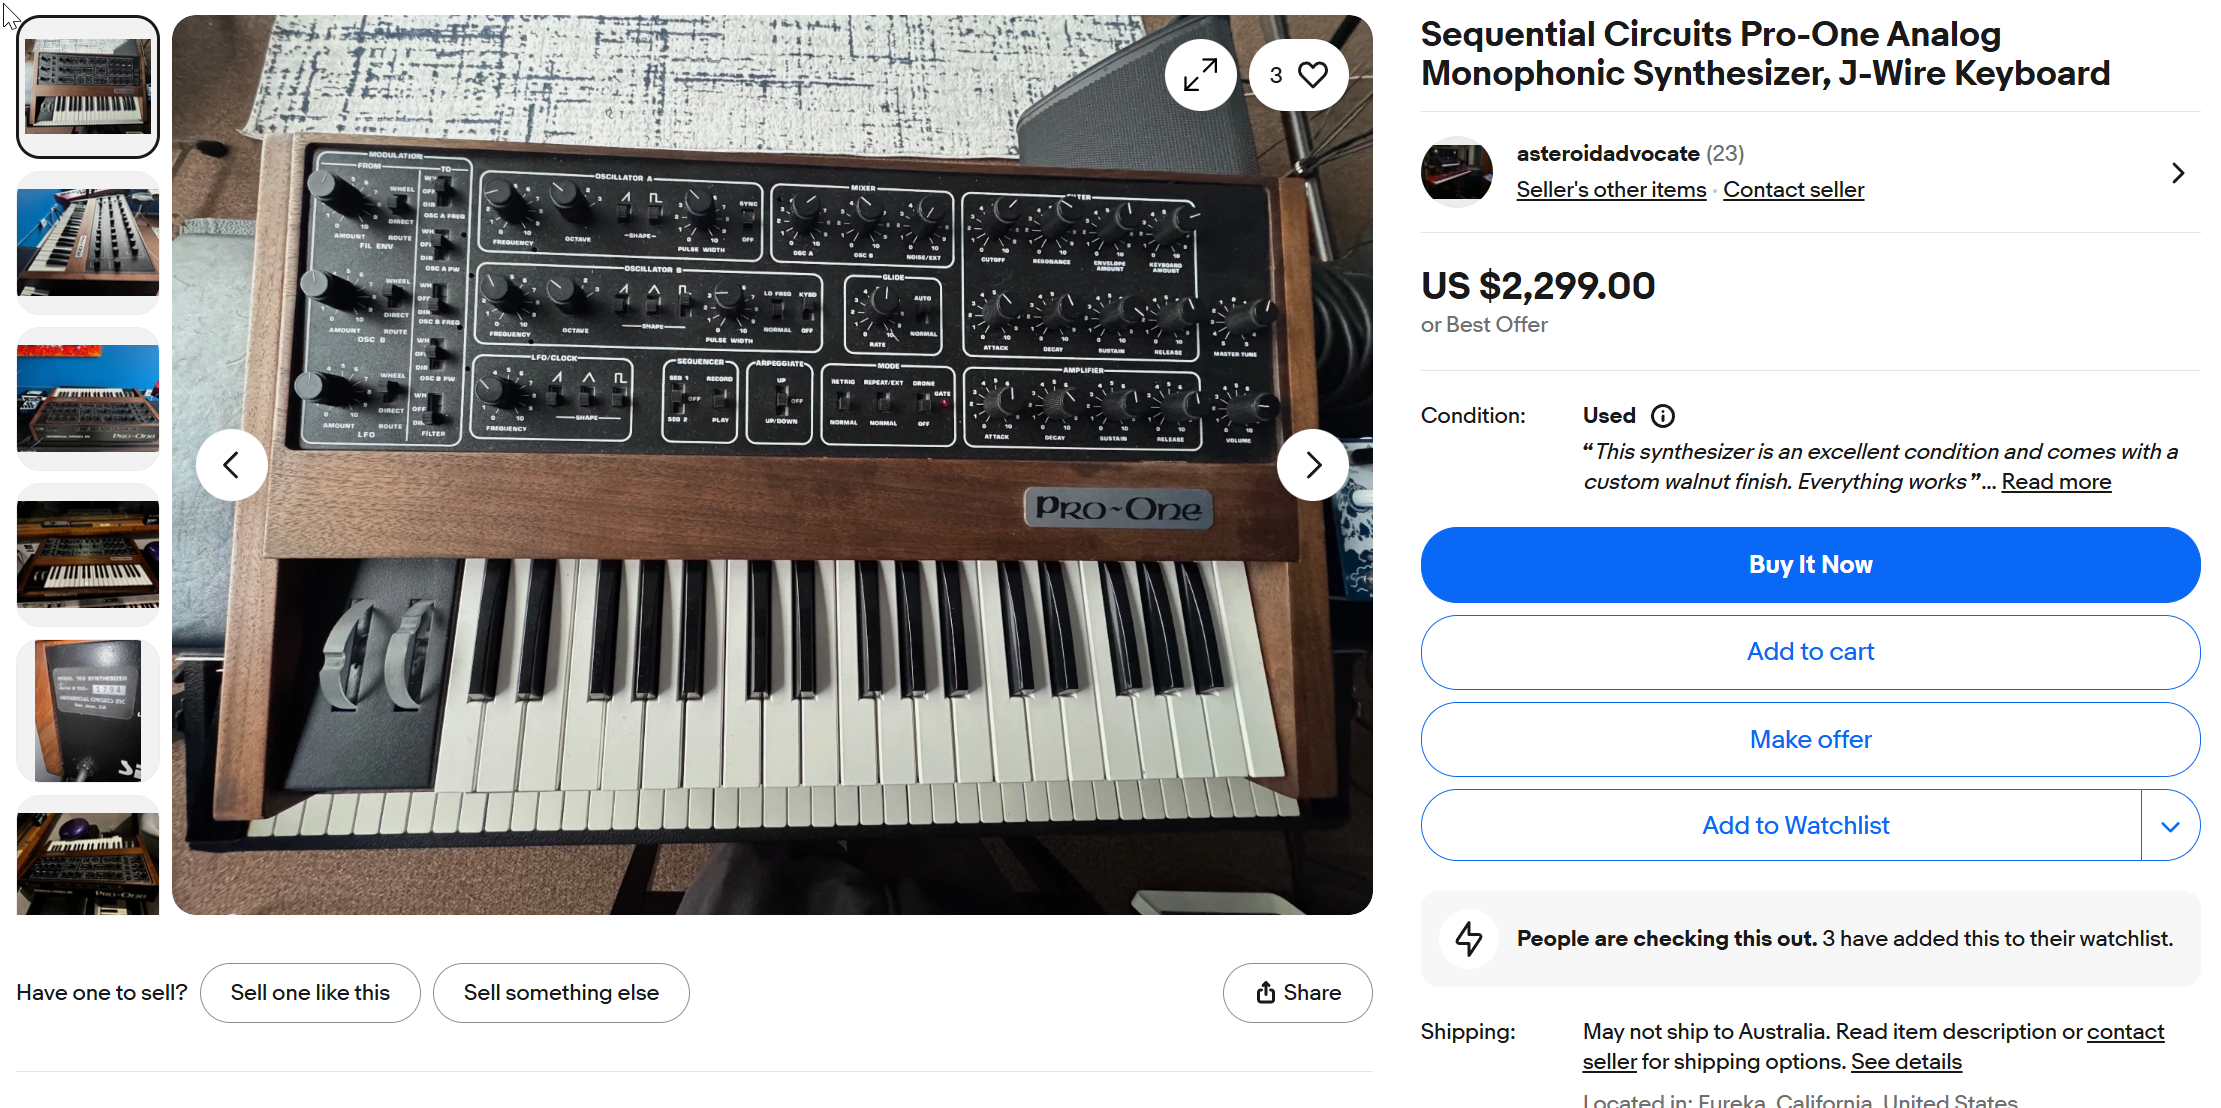Open seller details chevron arrow

[2178, 173]
